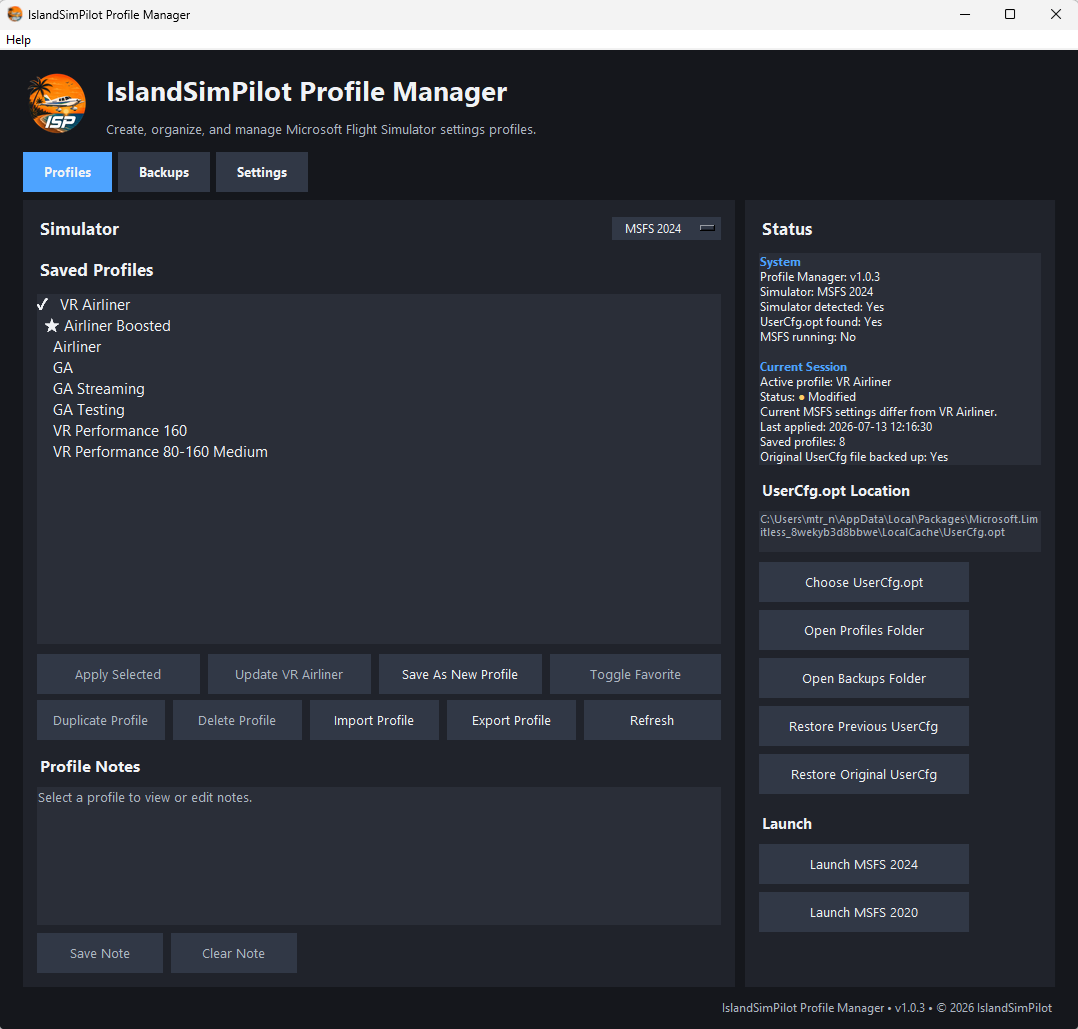Switch to the Backups tab
The height and width of the screenshot is (1029, 1078).
click(164, 172)
